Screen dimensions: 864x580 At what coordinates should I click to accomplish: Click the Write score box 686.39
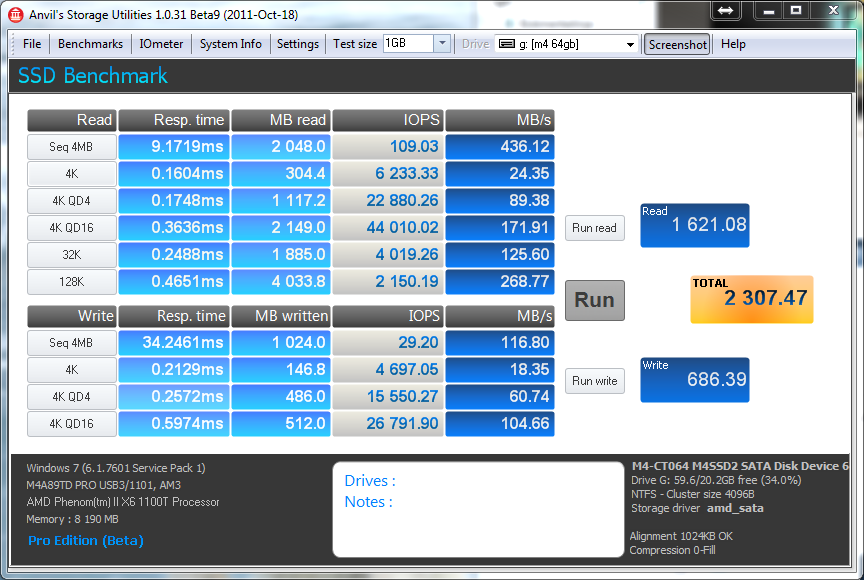tap(694, 380)
